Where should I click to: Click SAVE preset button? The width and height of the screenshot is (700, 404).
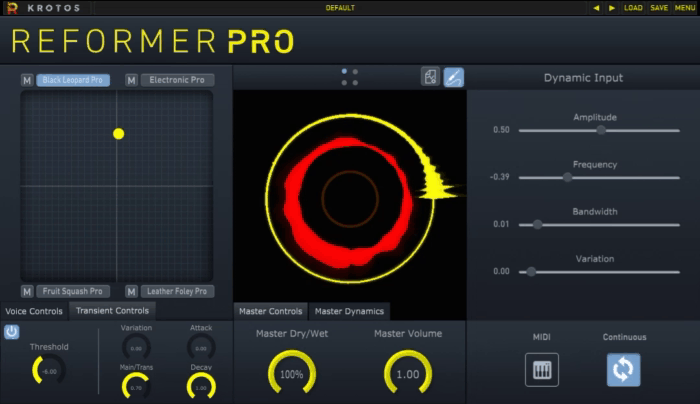click(x=659, y=8)
